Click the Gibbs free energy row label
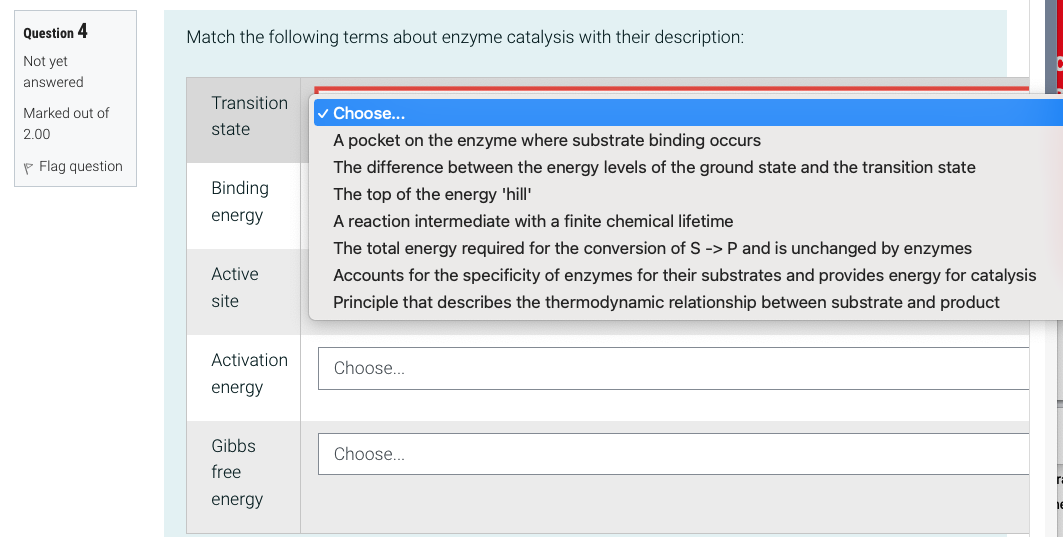This screenshot has width=1063, height=537. (x=237, y=472)
